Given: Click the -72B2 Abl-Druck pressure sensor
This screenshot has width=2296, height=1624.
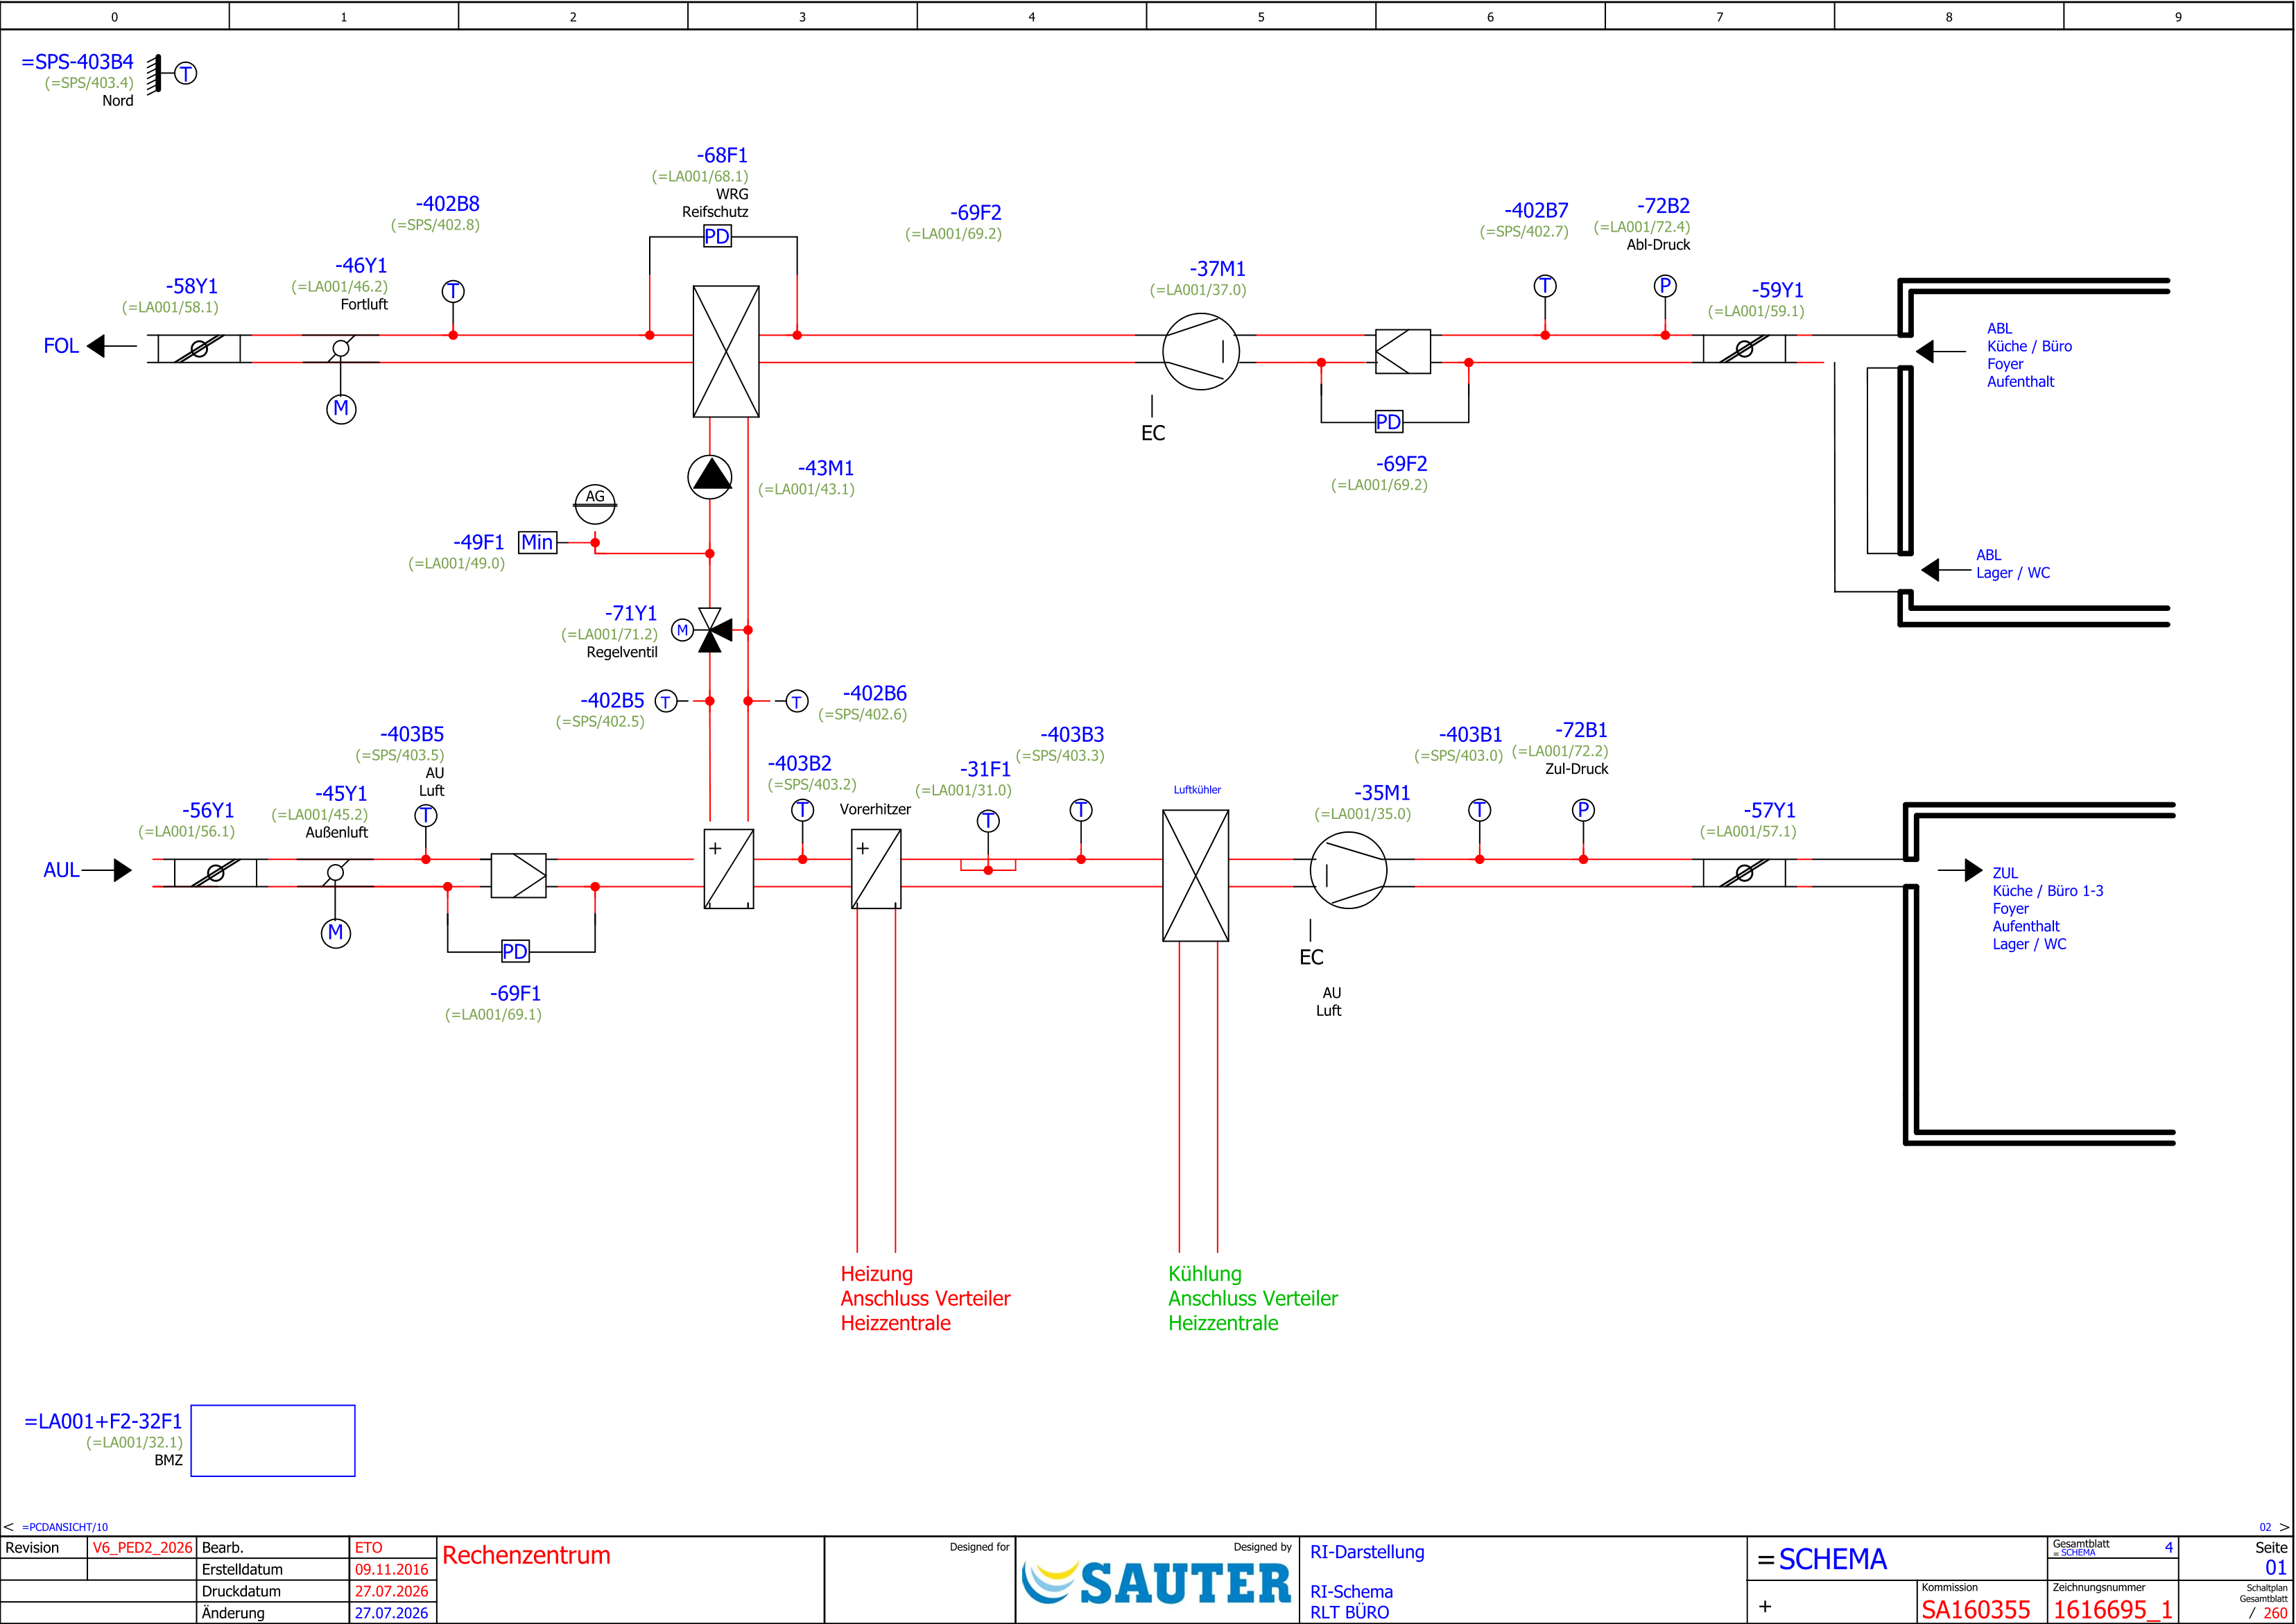Looking at the screenshot, I should 1665,286.
